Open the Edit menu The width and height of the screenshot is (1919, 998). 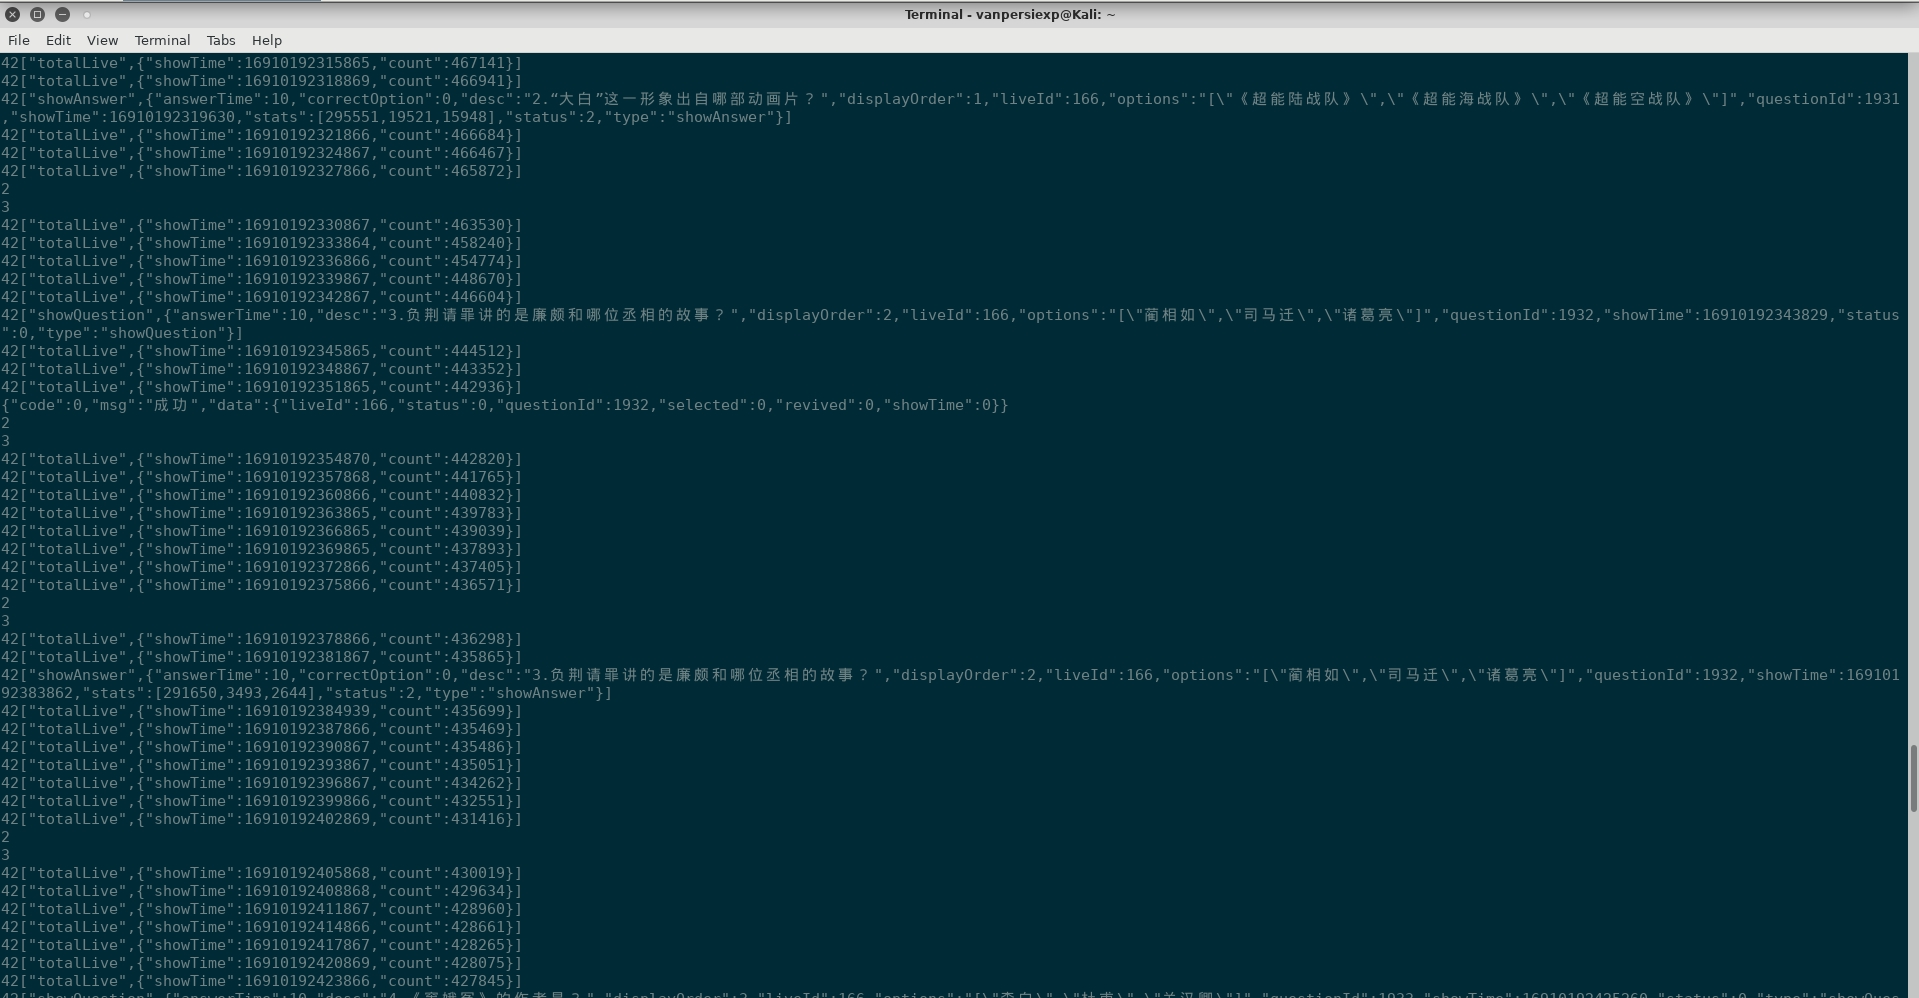58,40
